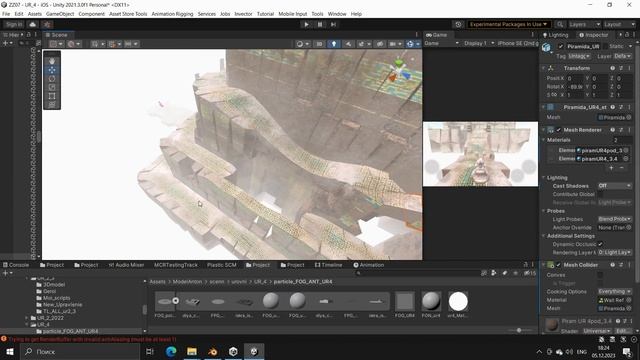Open the Layer dropdown in Inspector
The height and width of the screenshot is (360, 640).
tap(623, 56)
